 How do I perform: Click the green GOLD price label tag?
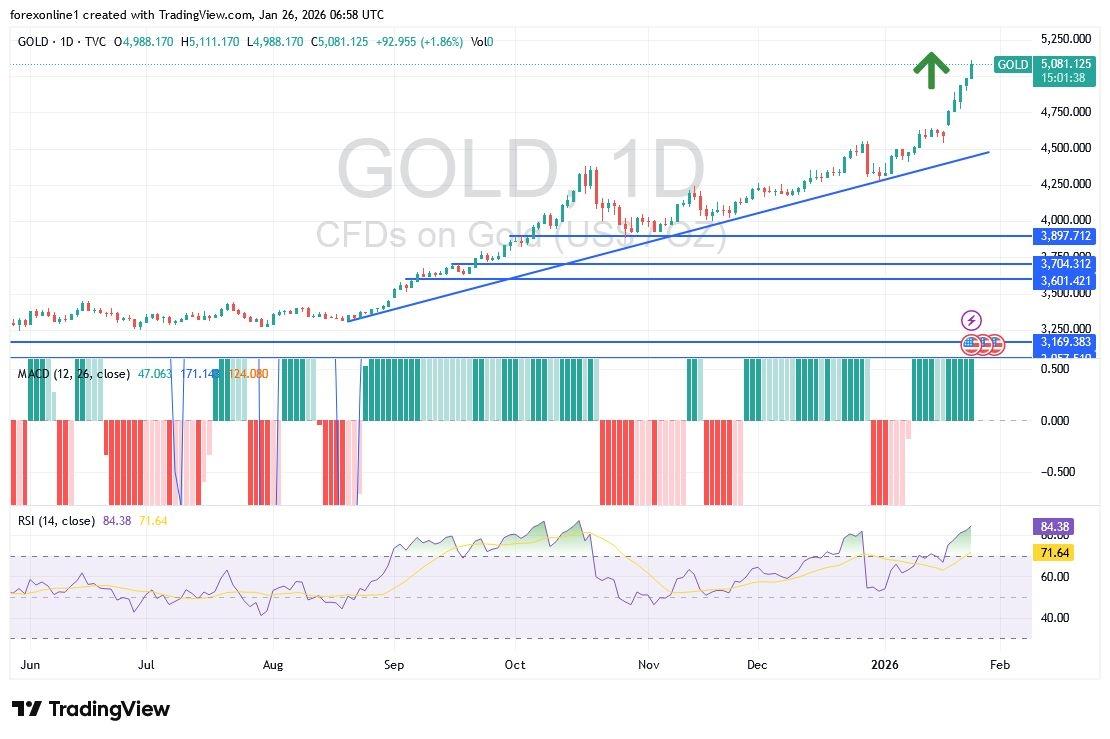coord(1012,65)
